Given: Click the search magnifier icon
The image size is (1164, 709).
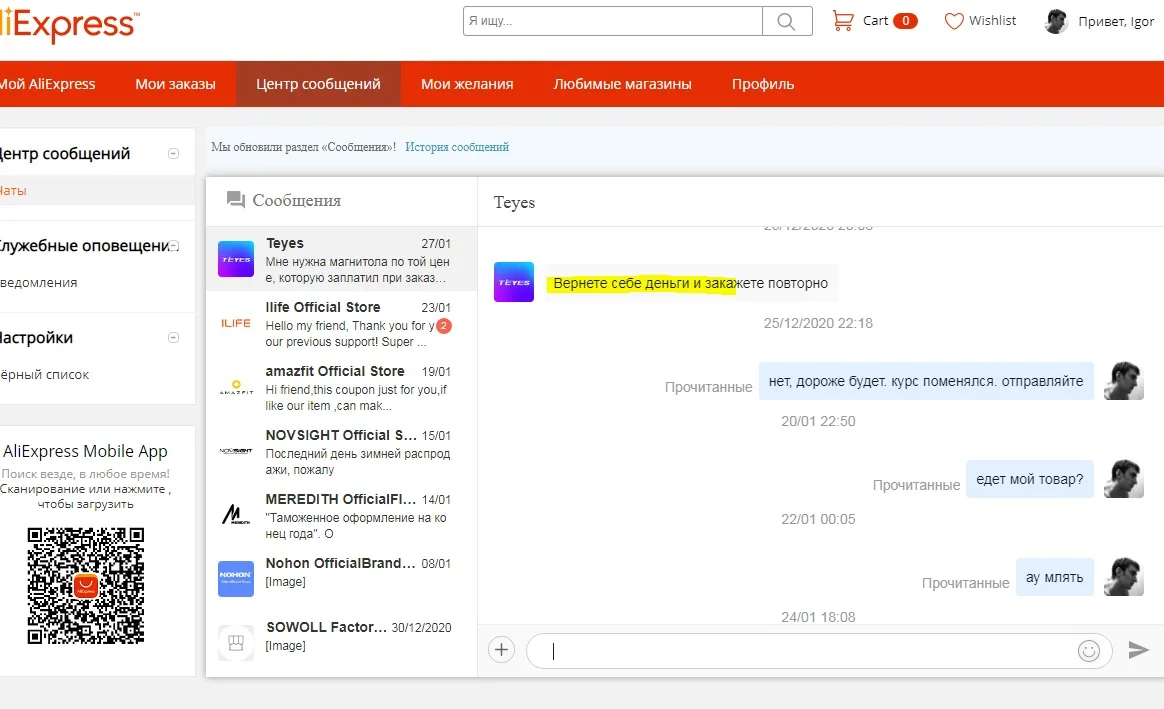Looking at the screenshot, I should (786, 22).
